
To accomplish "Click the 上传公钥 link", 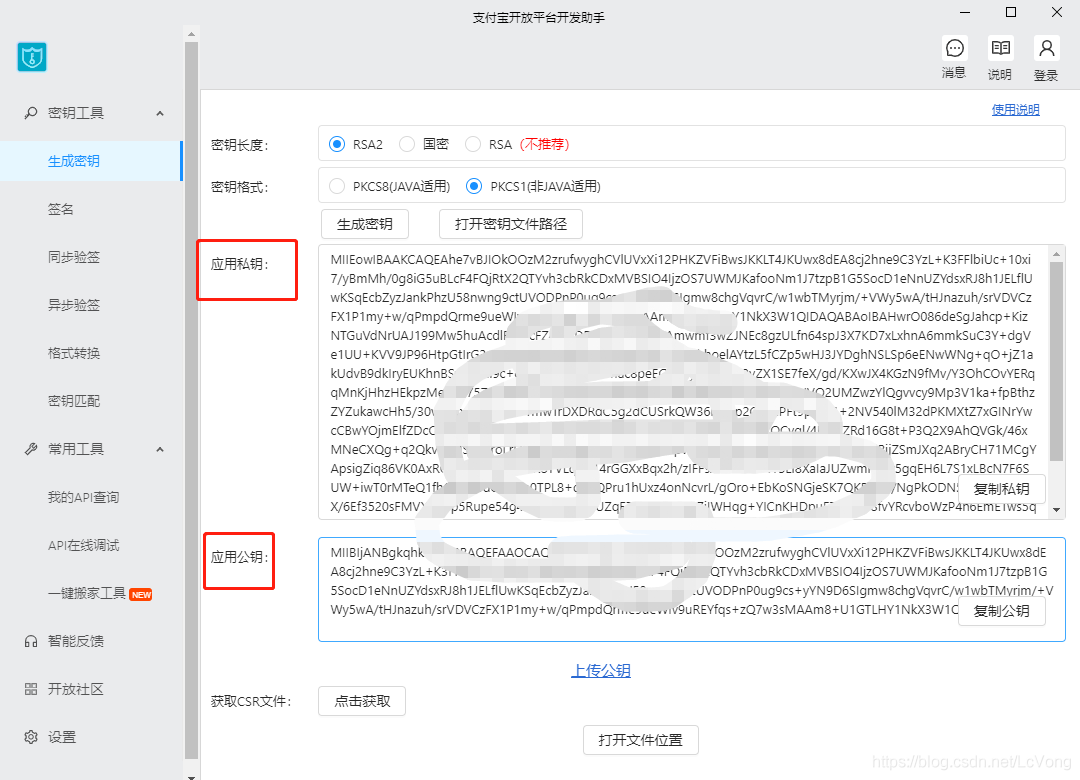I will 601,670.
